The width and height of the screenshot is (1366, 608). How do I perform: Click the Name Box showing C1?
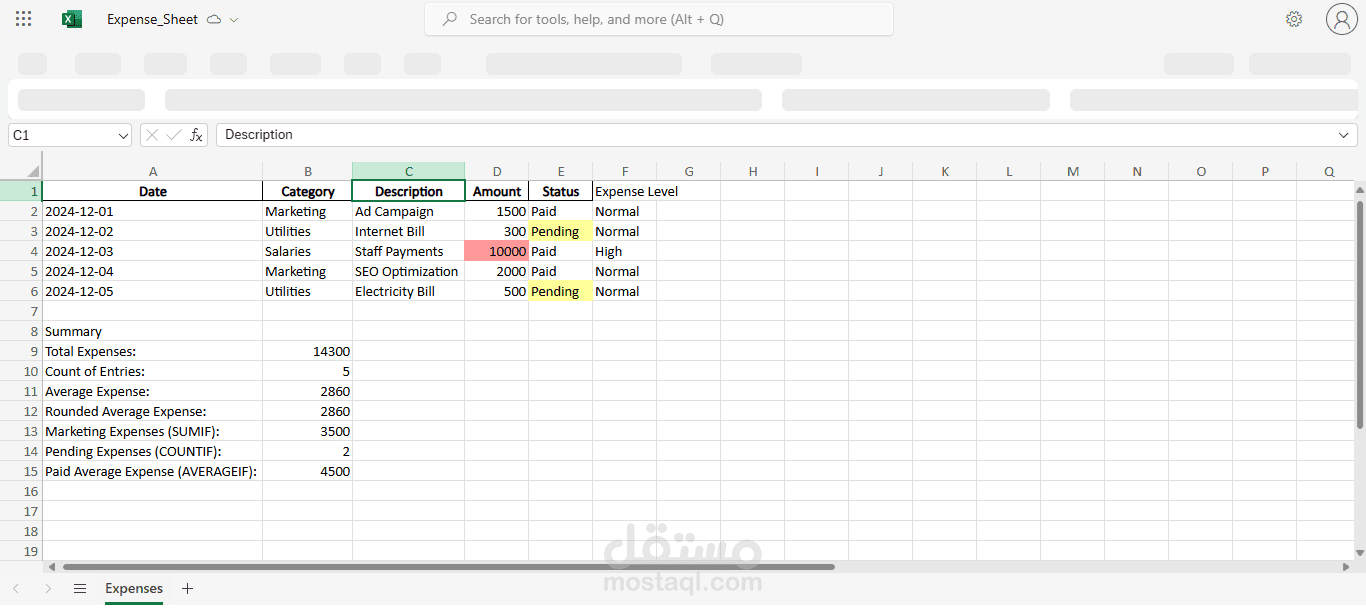62,135
